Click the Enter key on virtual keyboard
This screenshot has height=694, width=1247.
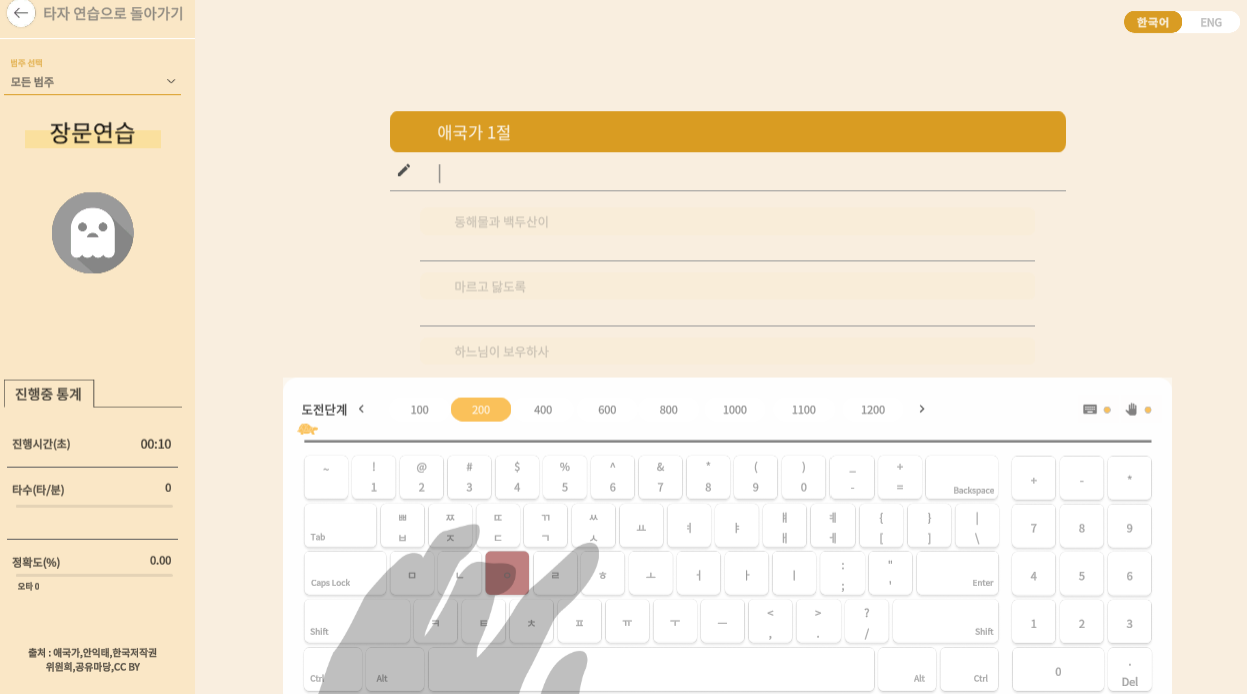957,573
